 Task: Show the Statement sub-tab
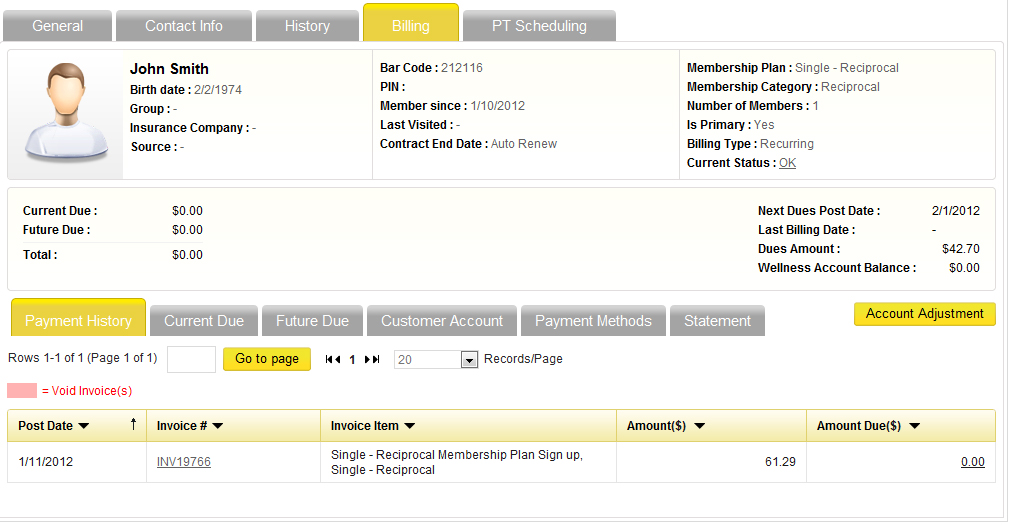coord(717,321)
